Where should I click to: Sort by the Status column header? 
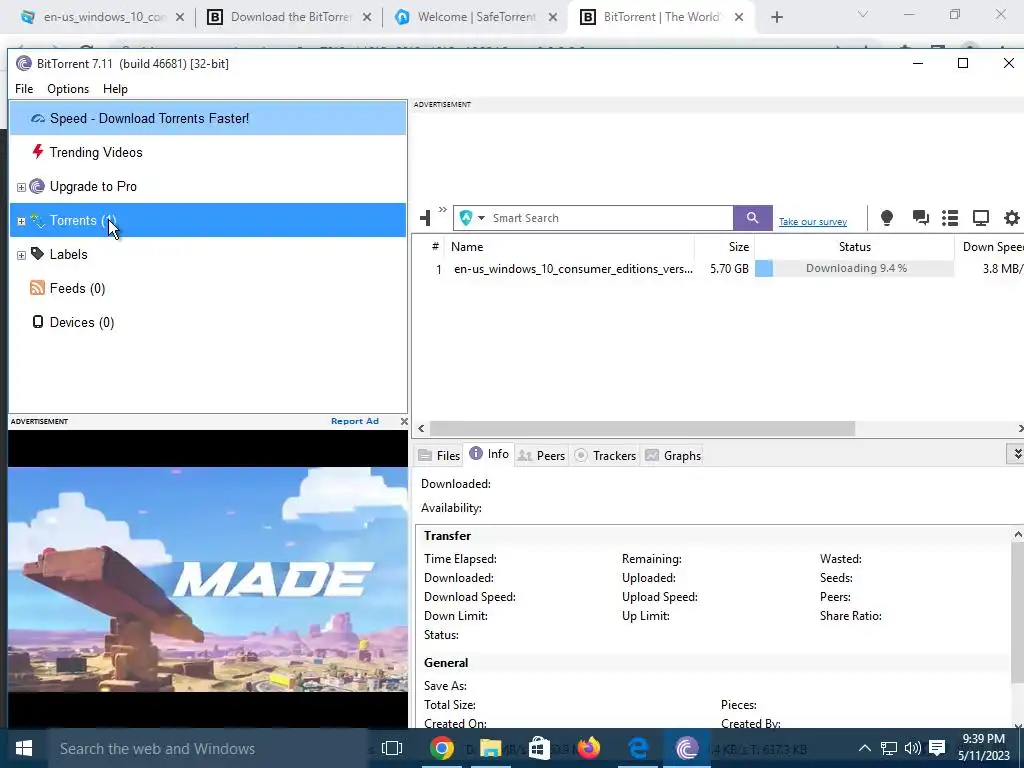coord(854,247)
